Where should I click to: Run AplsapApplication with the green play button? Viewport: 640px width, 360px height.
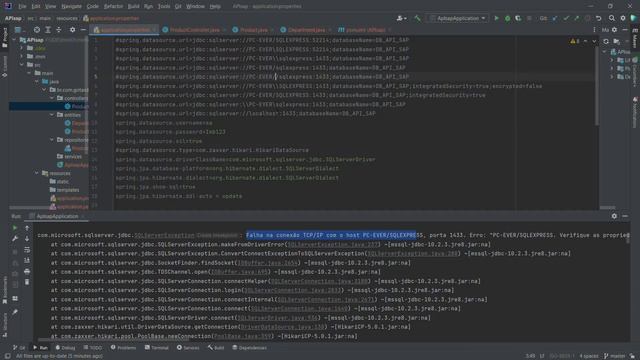tap(496, 18)
